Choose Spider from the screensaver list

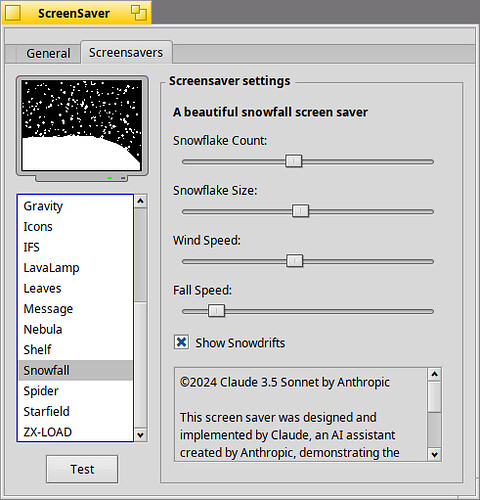[76, 391]
